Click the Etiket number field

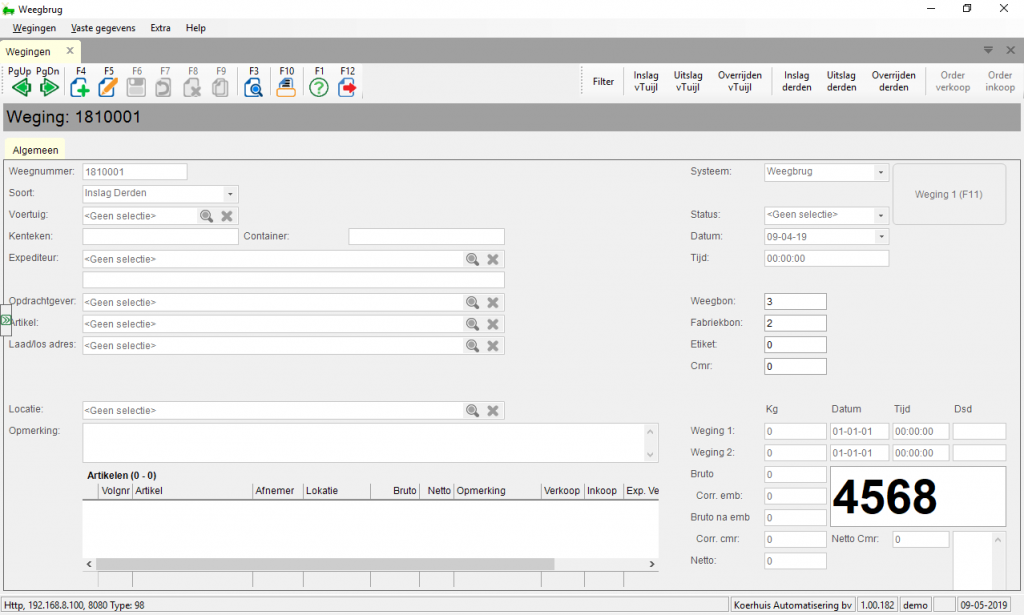point(795,345)
